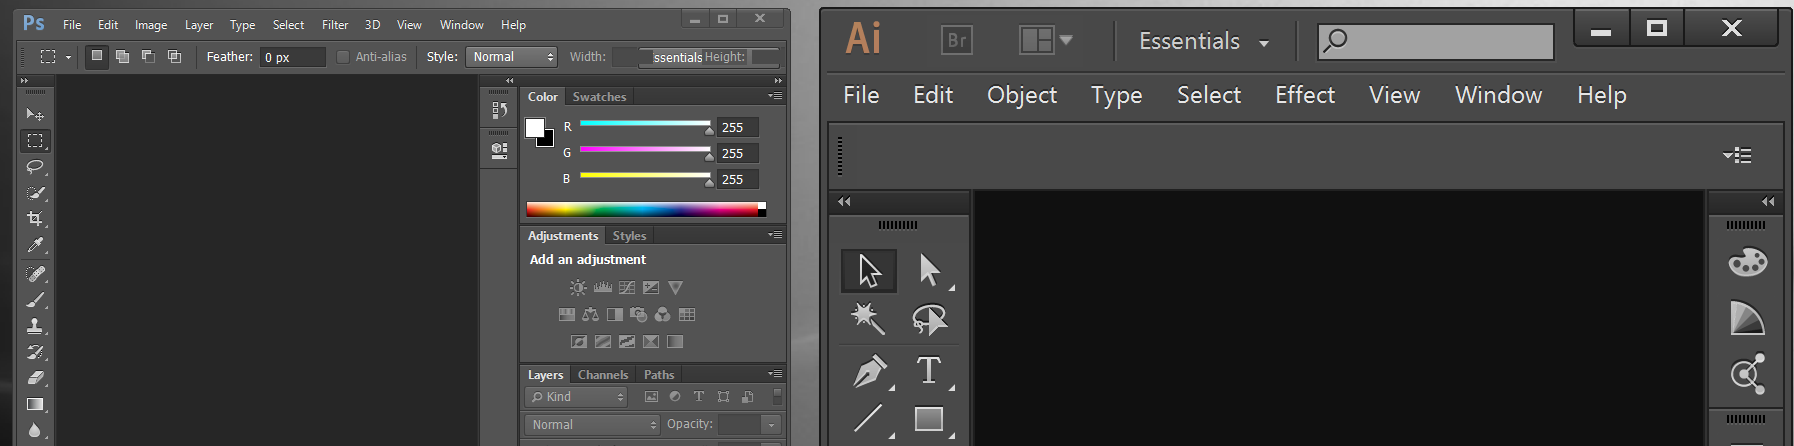
Task: Select the Eyedropper tool in Photoshop
Action: (35, 245)
